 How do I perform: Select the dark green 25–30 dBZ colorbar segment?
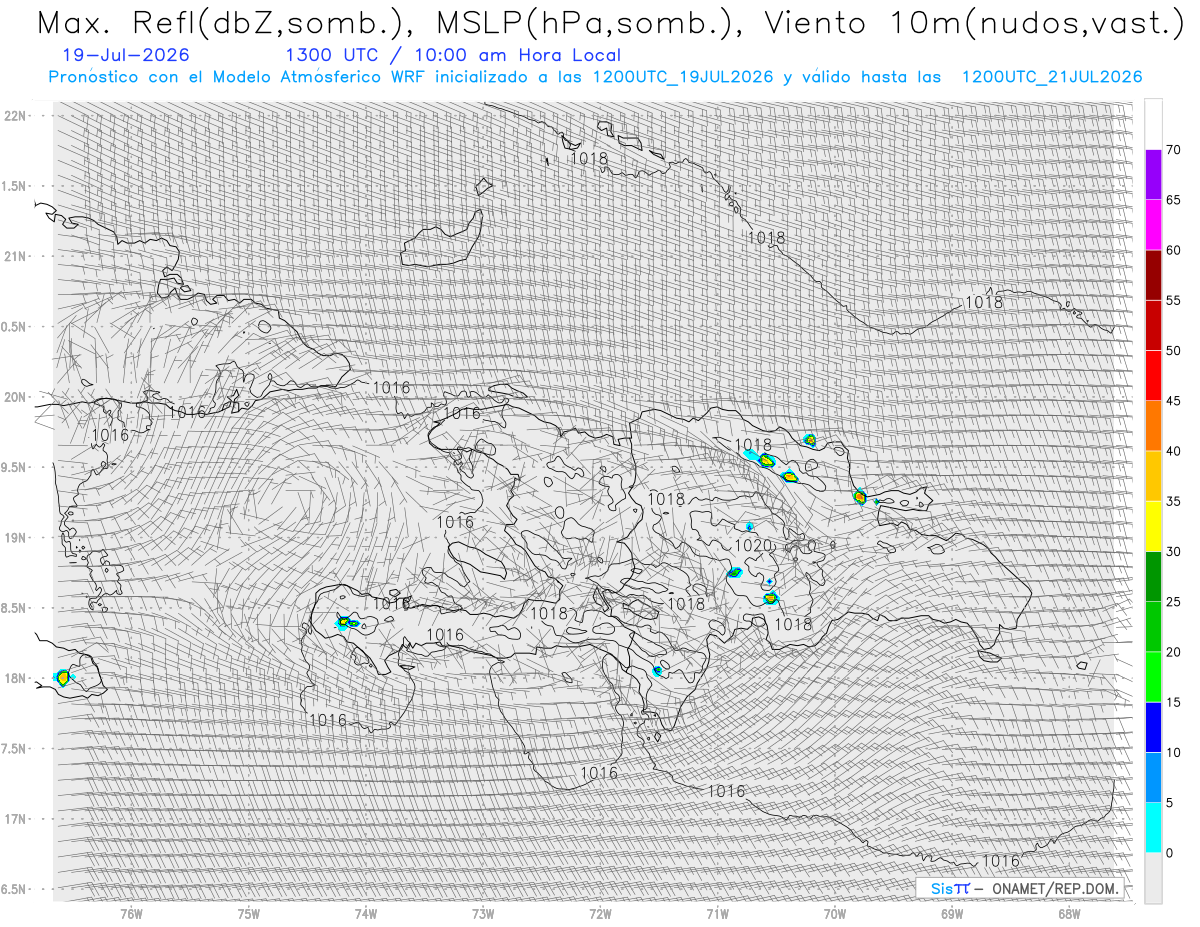pos(1153,576)
